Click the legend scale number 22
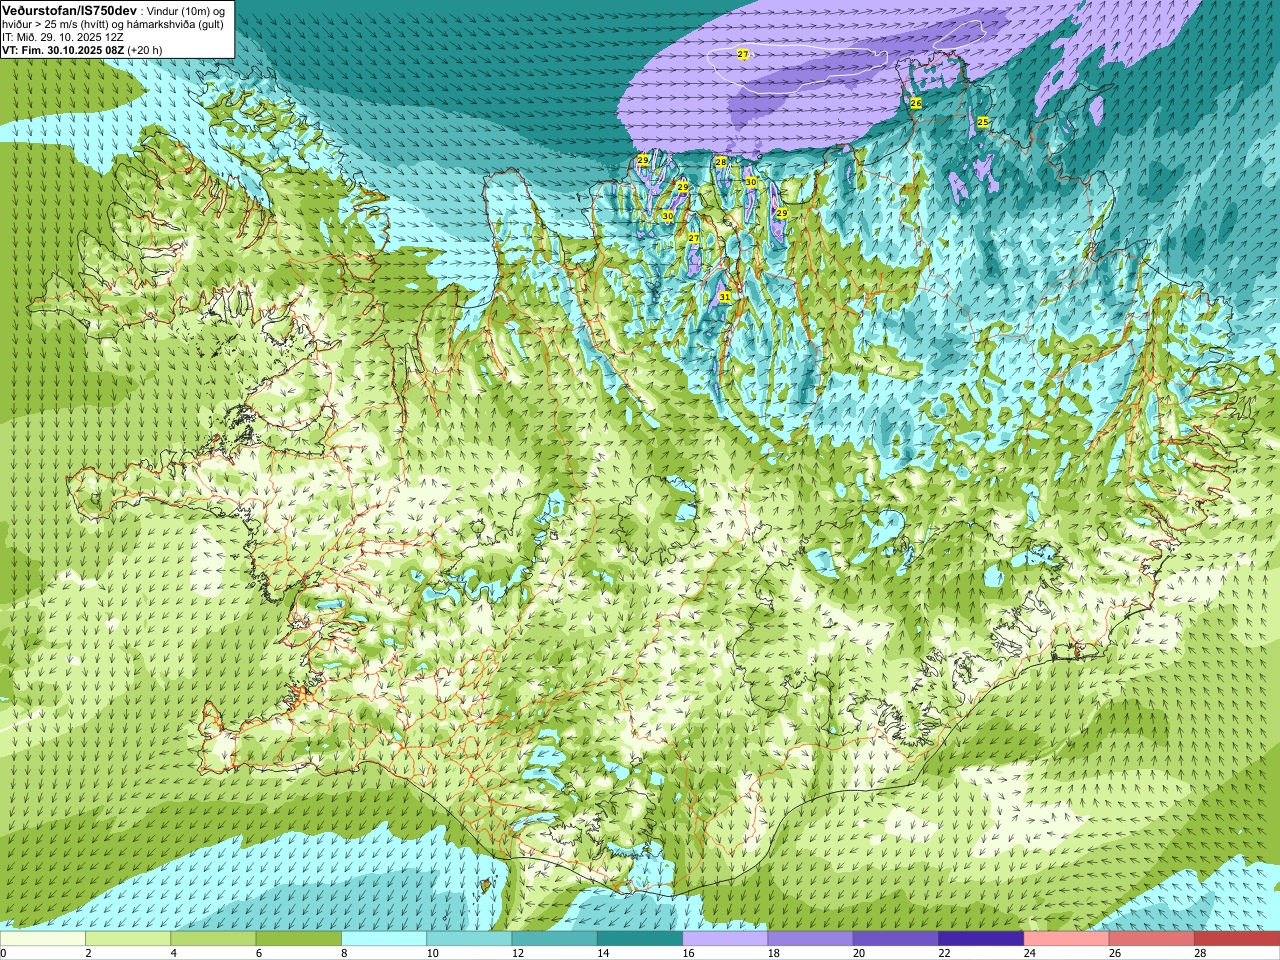 (x=944, y=953)
